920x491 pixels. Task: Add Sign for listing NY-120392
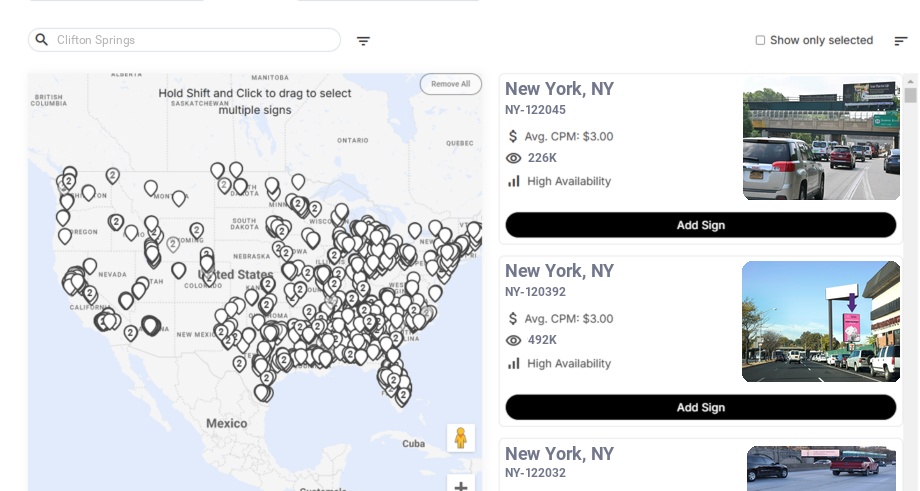pyautogui.click(x=700, y=407)
